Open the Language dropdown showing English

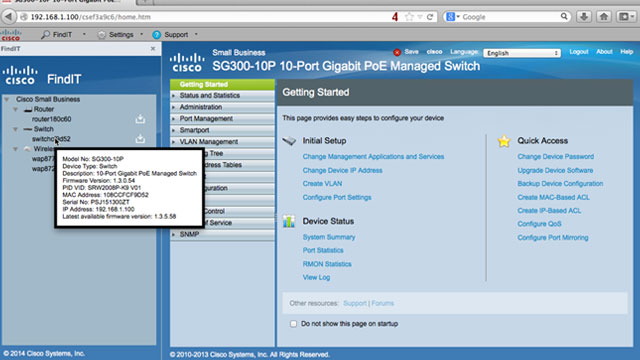(x=522, y=53)
